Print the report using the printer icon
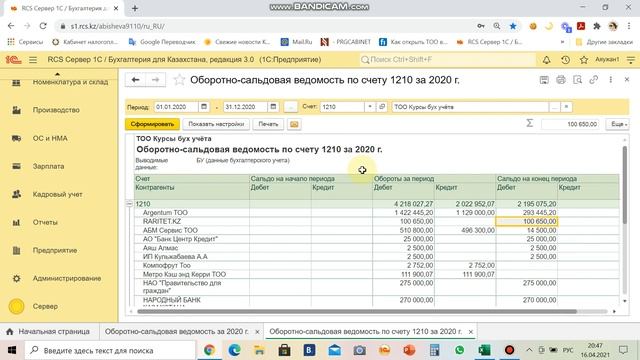The image size is (640, 360). tap(561, 80)
